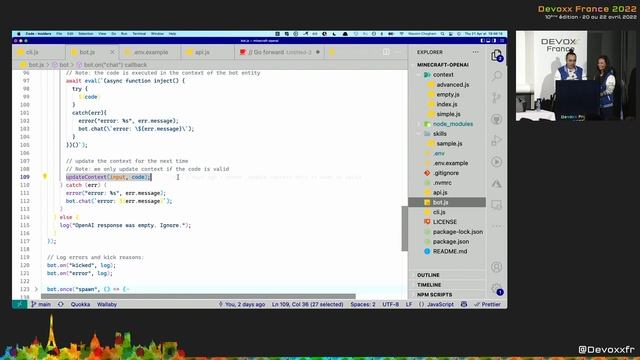Viewport: 640px width, 360px height.
Task: Show additional activity bar views ellipsis
Action: coord(496,226)
